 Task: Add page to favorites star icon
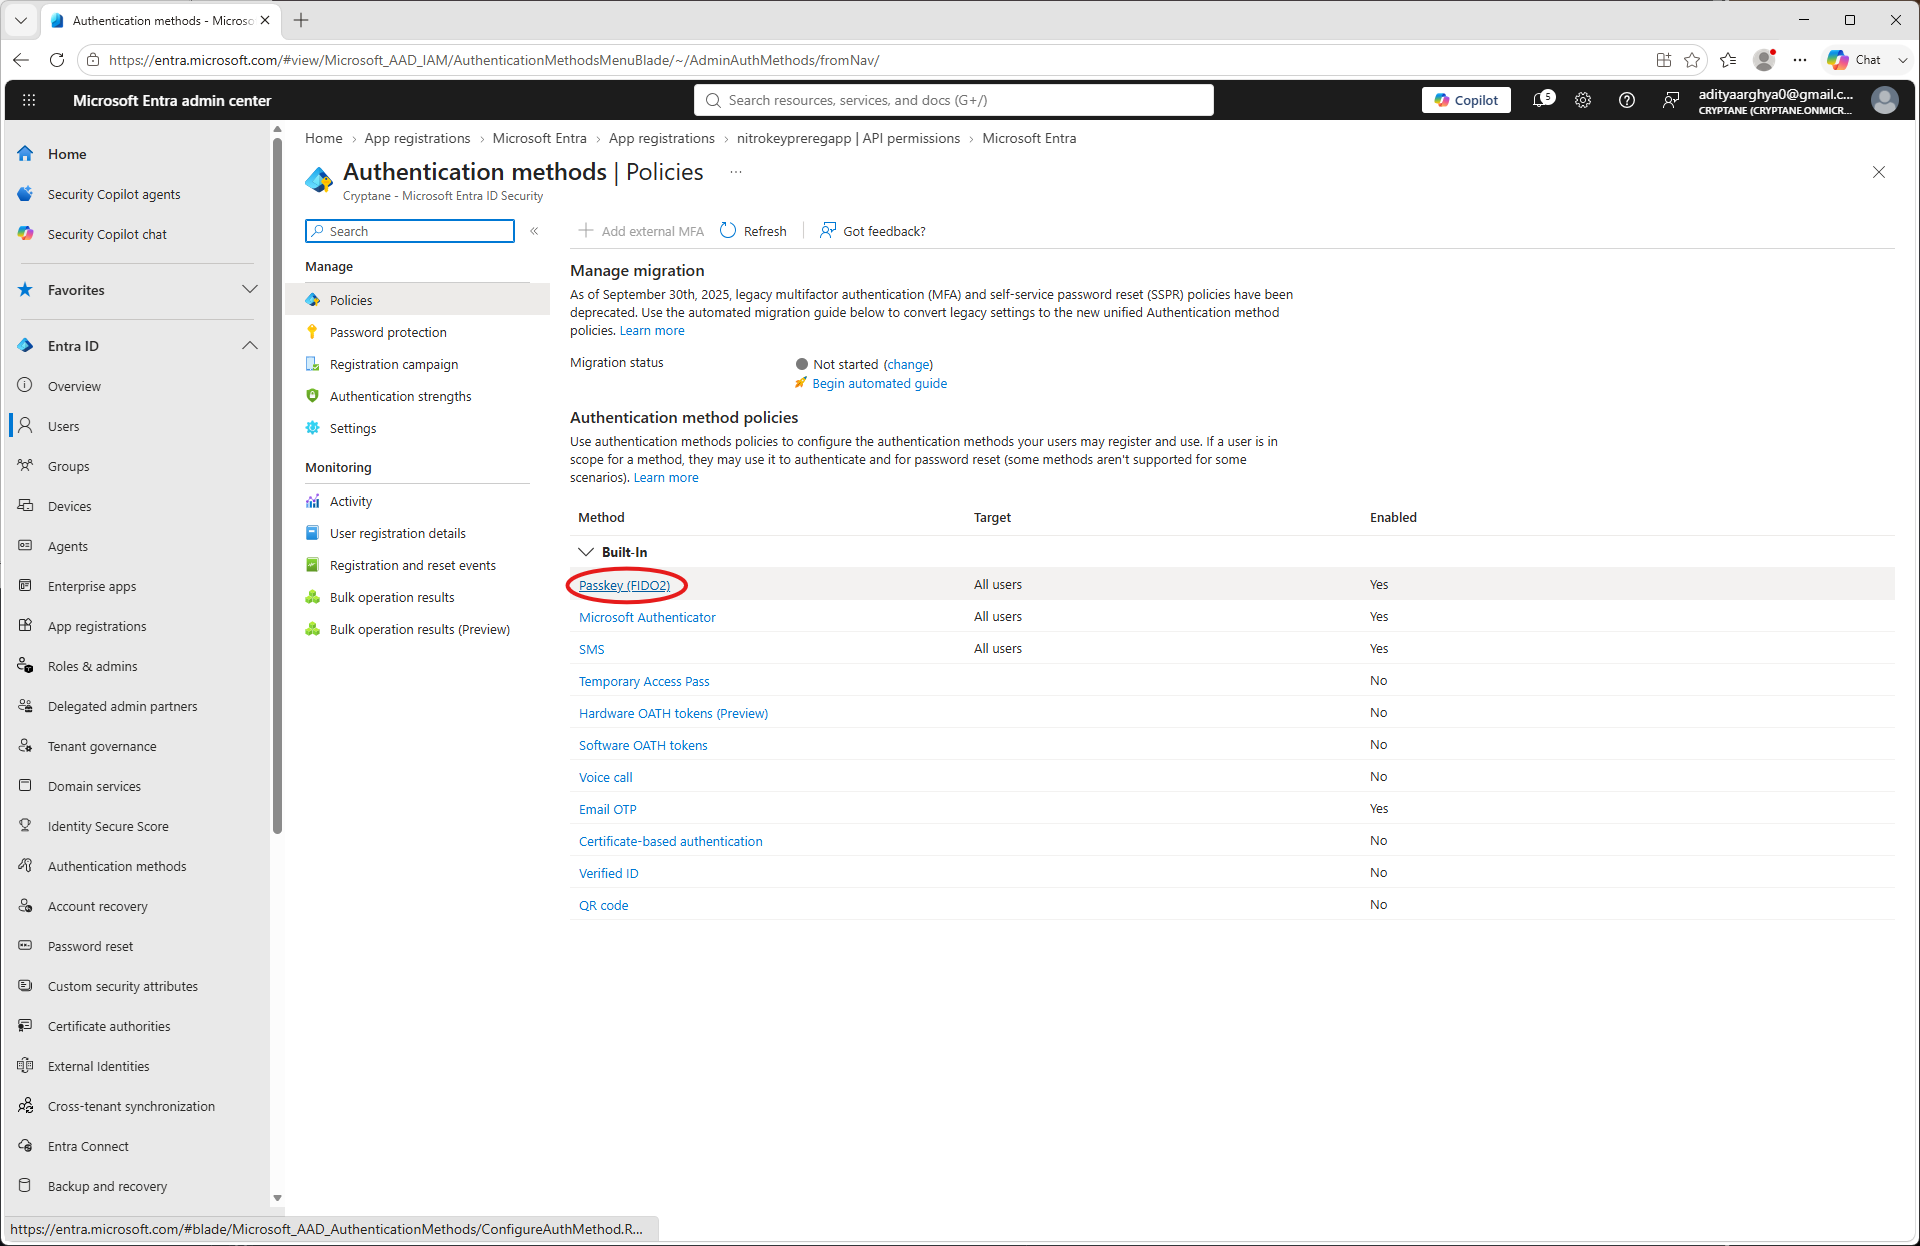point(1692,60)
